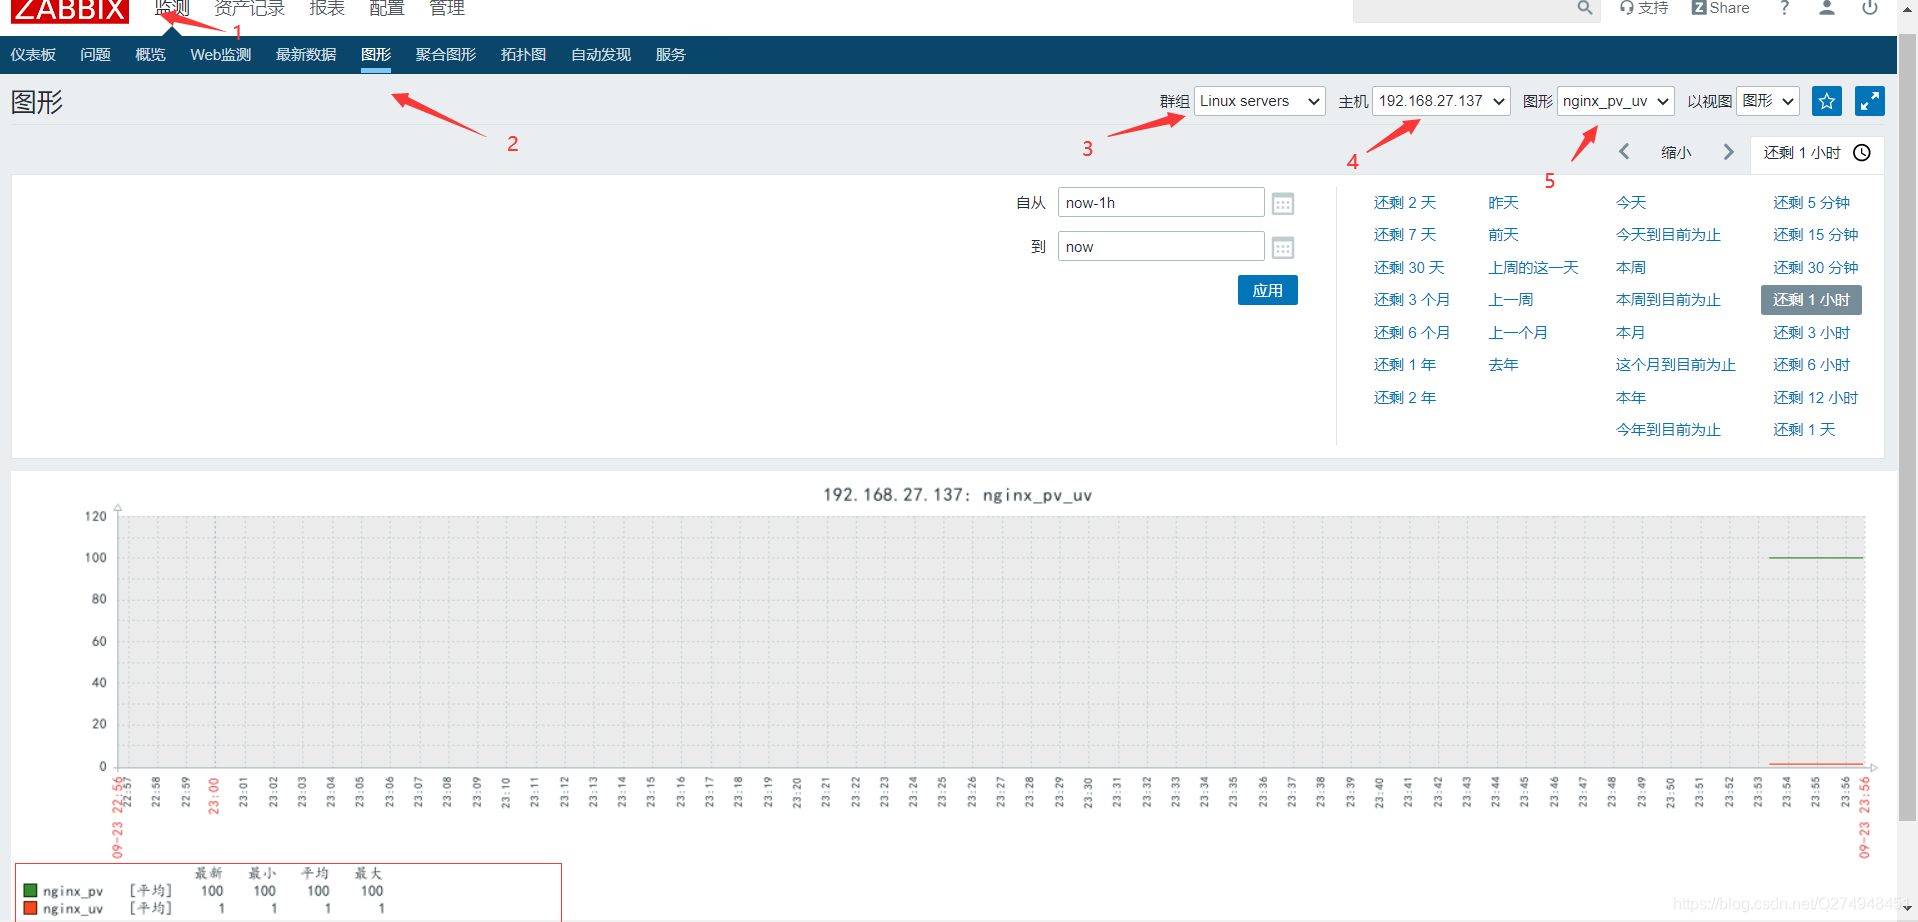Go to Latest data (最新数据) submenu
The width and height of the screenshot is (1918, 922).
pos(306,55)
